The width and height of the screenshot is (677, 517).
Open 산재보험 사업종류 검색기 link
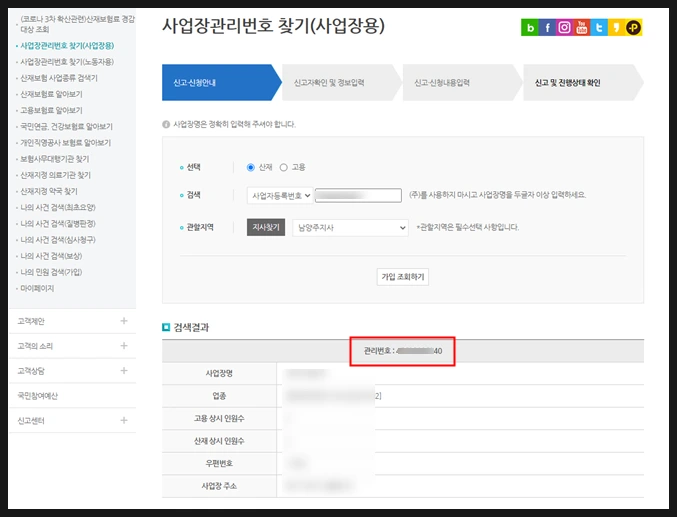tap(59, 78)
